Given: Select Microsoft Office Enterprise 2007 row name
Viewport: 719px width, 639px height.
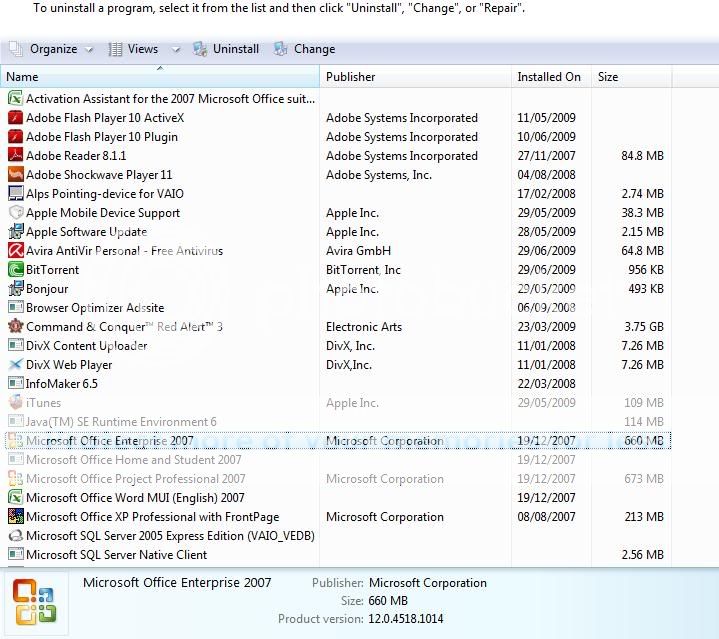Looking at the screenshot, I should [x=110, y=441].
